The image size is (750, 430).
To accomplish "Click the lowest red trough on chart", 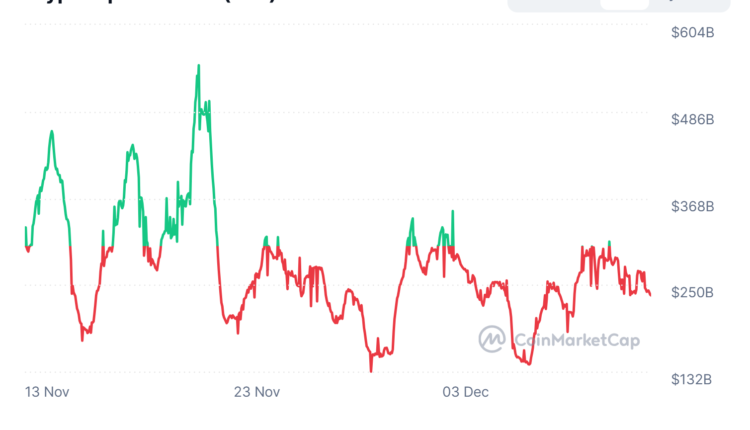I will click(x=371, y=371).
